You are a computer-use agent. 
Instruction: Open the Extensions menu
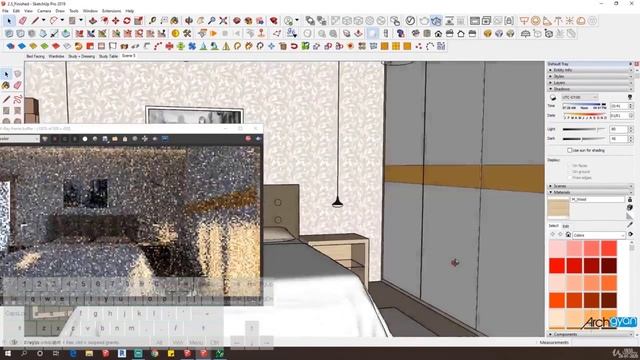(x=111, y=11)
